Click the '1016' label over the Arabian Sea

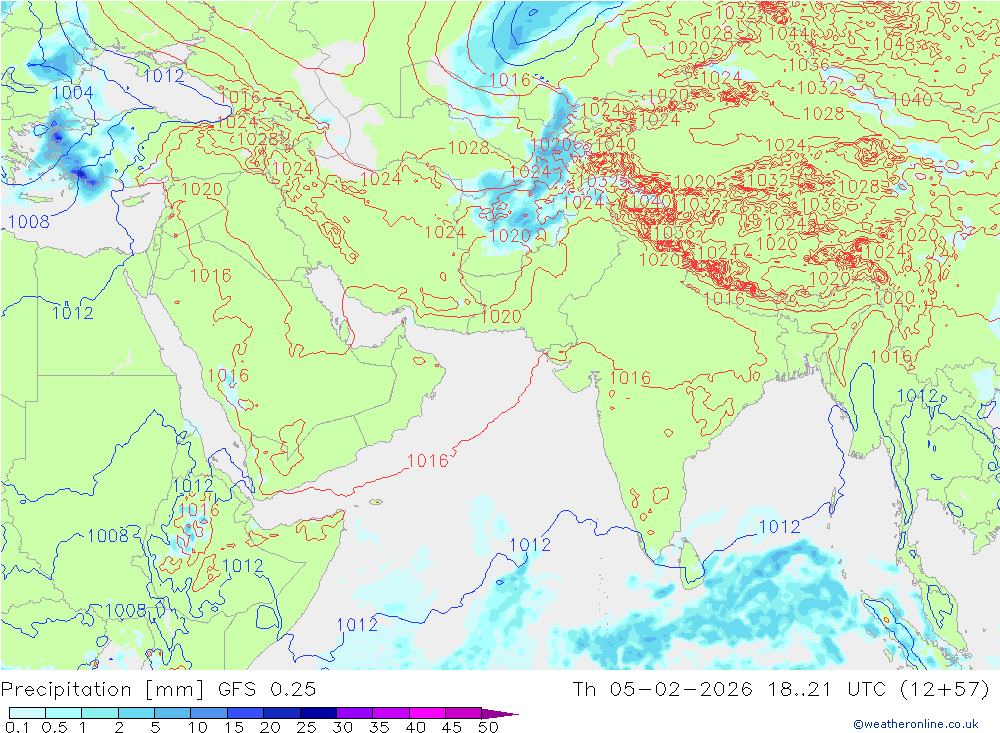pyautogui.click(x=428, y=461)
